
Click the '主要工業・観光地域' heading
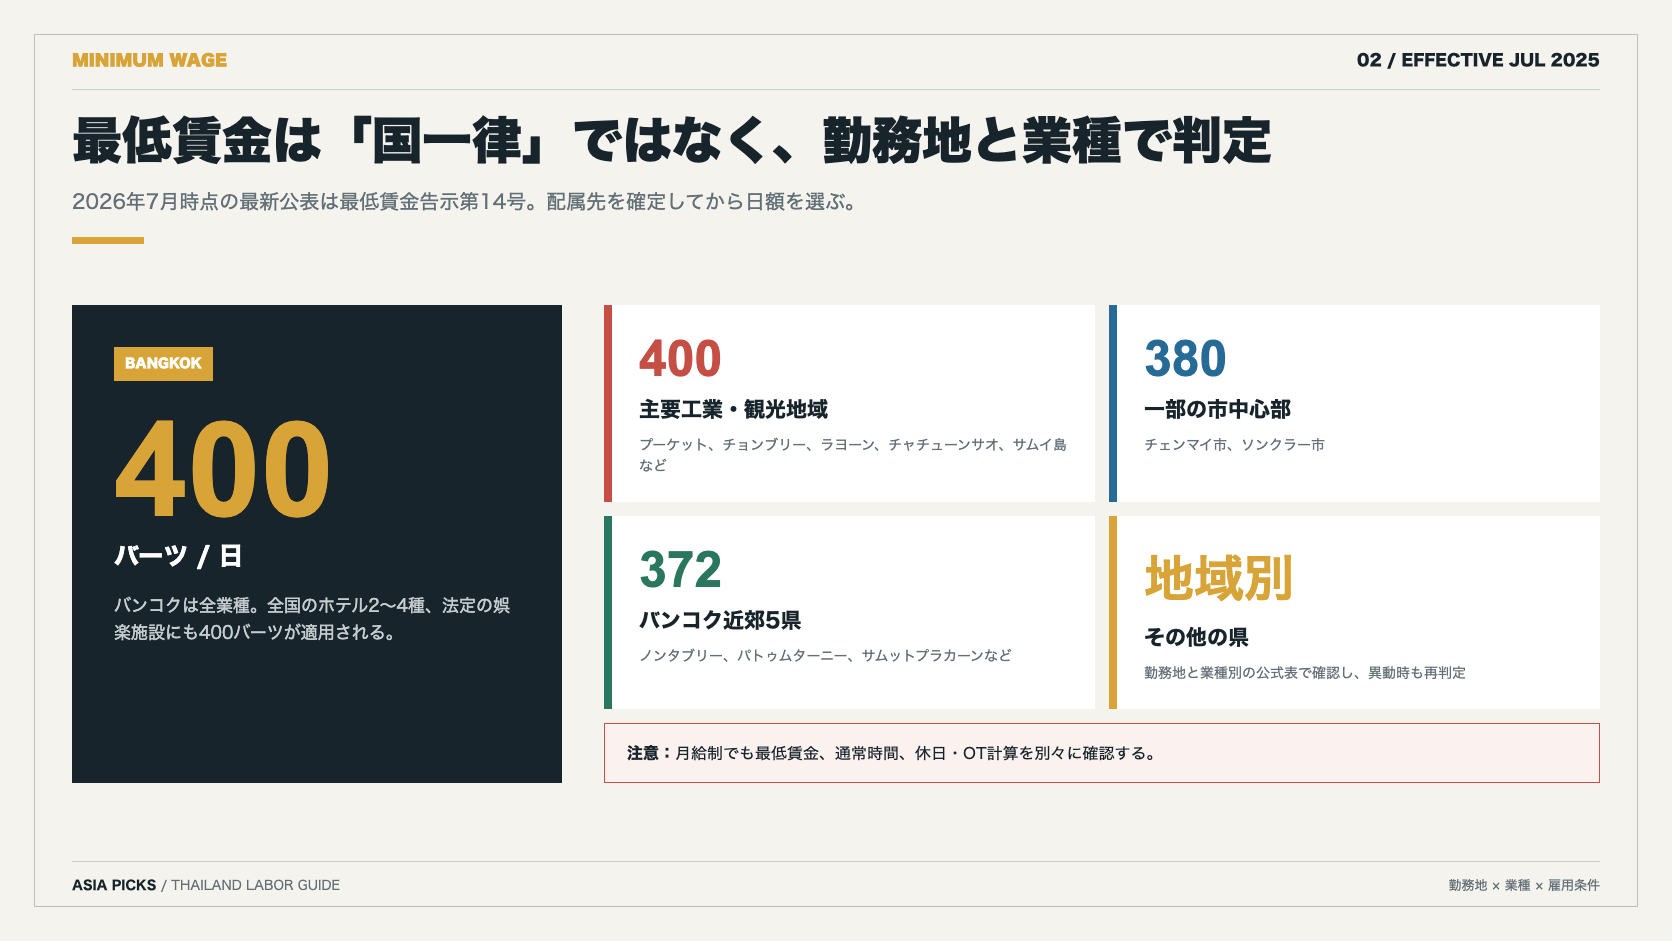[x=733, y=409]
